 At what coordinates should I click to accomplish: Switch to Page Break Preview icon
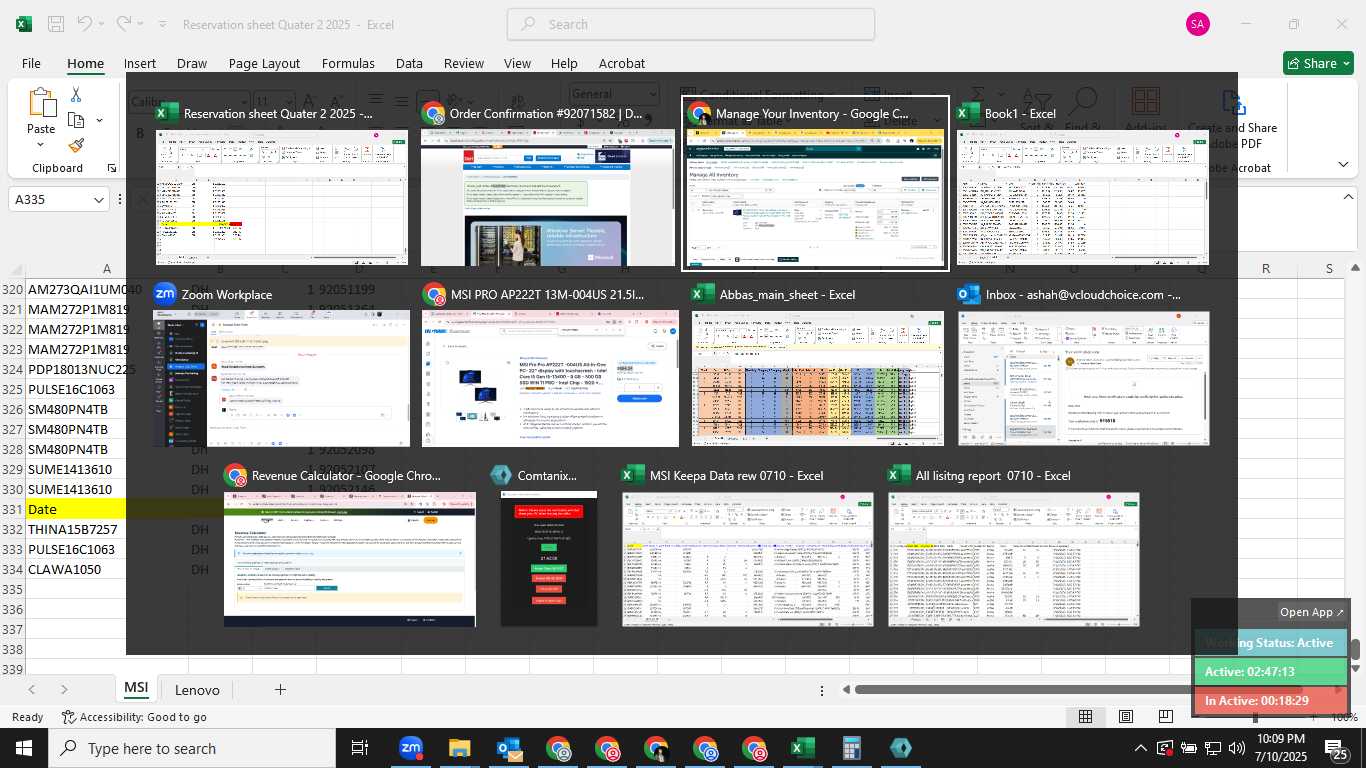[x=1166, y=717]
